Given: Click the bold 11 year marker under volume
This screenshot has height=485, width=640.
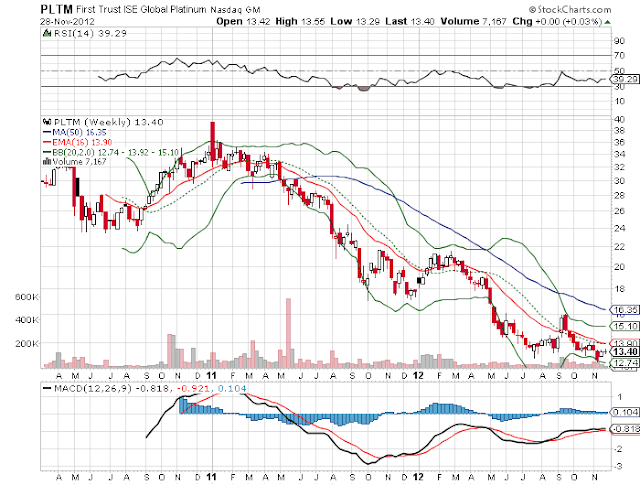Looking at the screenshot, I should tap(212, 375).
